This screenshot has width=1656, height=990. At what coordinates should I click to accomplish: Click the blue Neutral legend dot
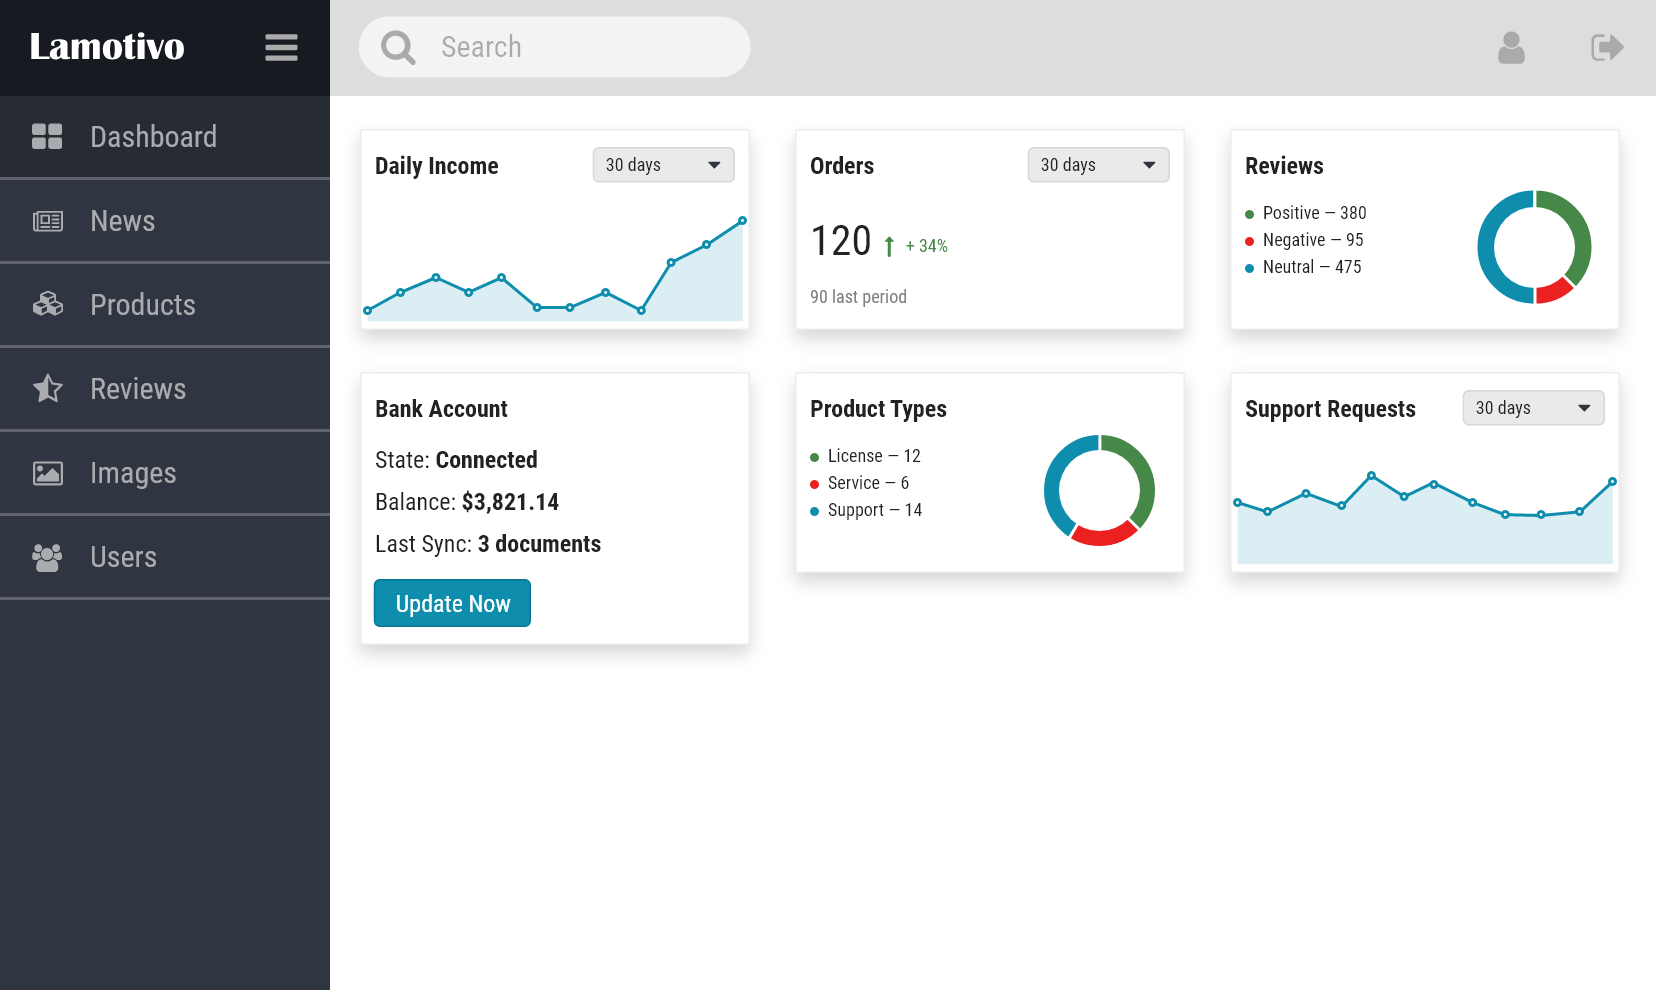click(x=1249, y=268)
